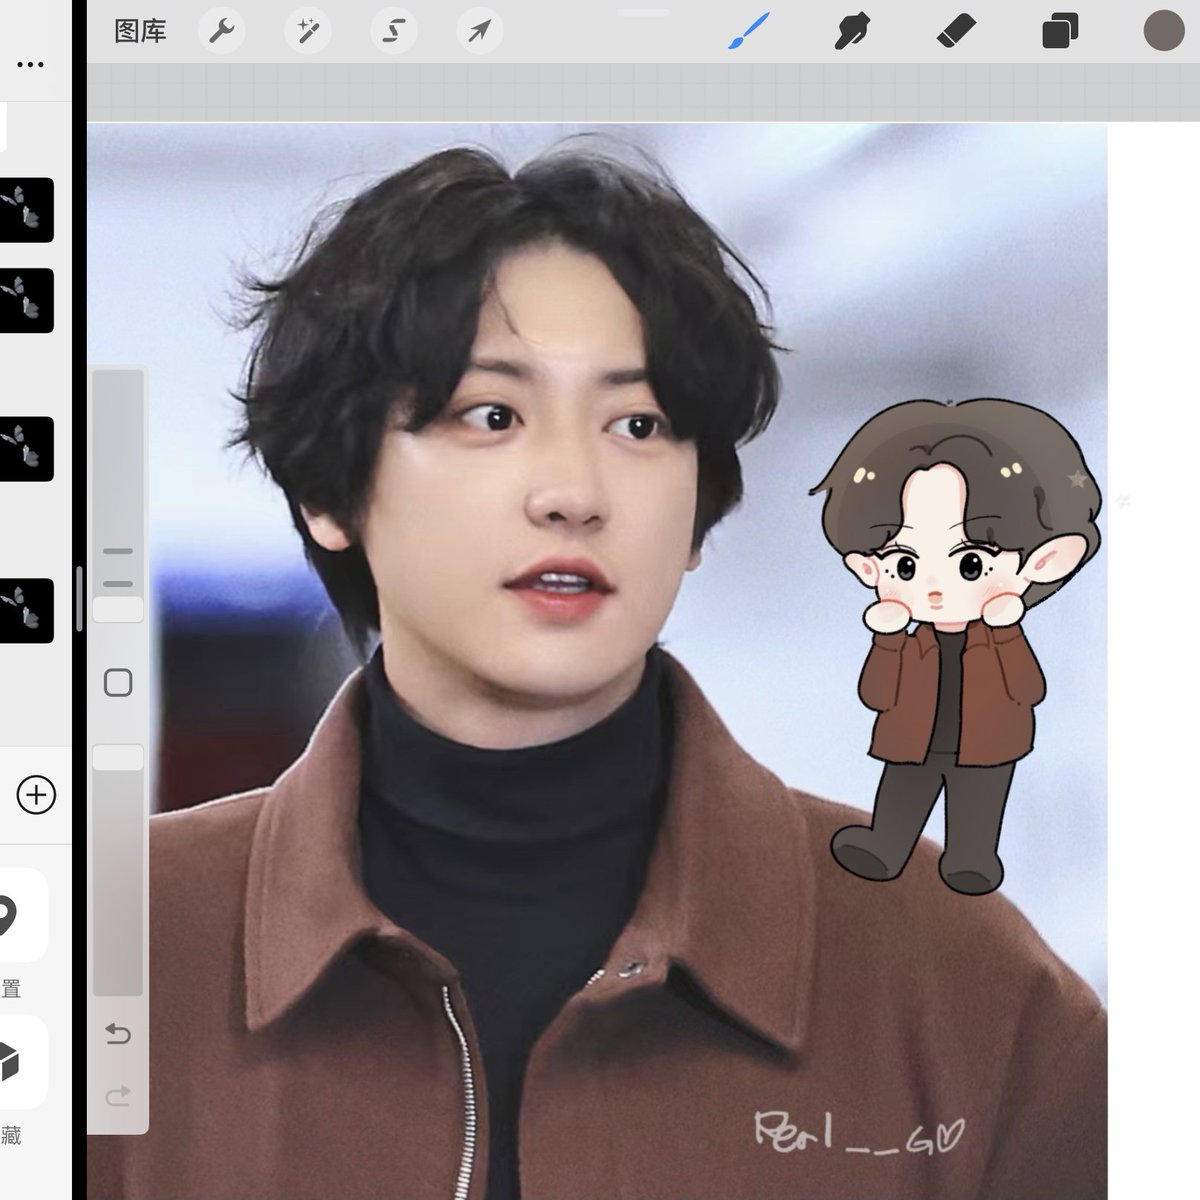This screenshot has height=1200, width=1200.
Task: Open the Actions wrench menu
Action: [220, 32]
